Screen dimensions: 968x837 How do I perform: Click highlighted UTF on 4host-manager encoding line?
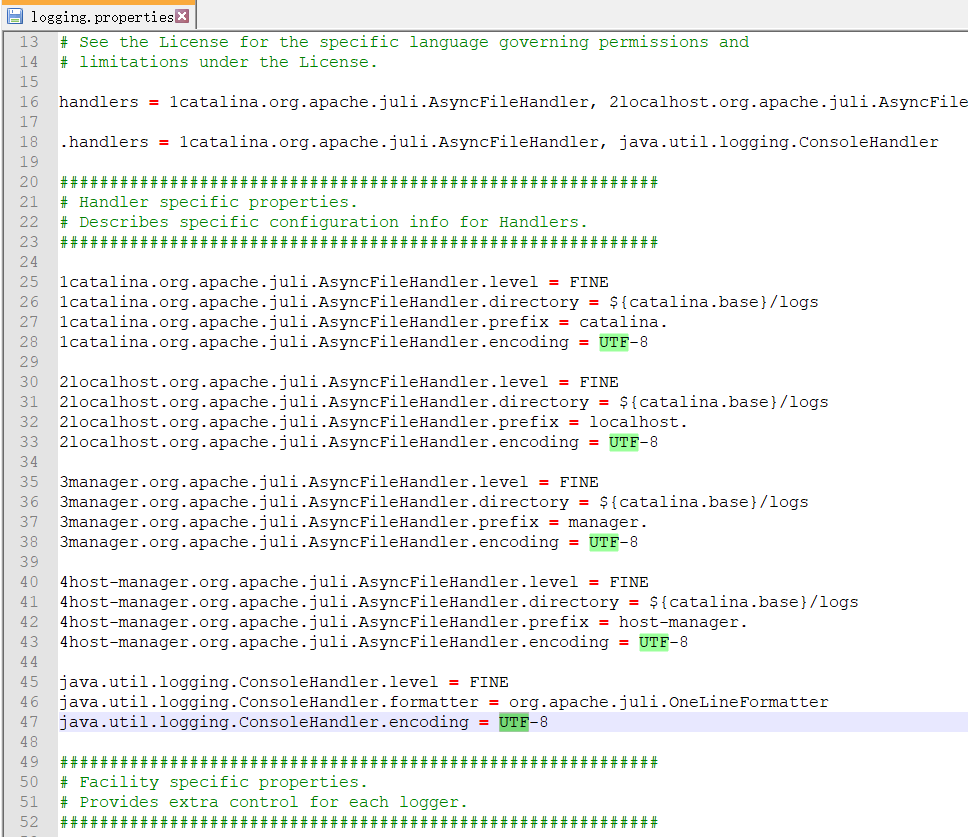coord(654,642)
